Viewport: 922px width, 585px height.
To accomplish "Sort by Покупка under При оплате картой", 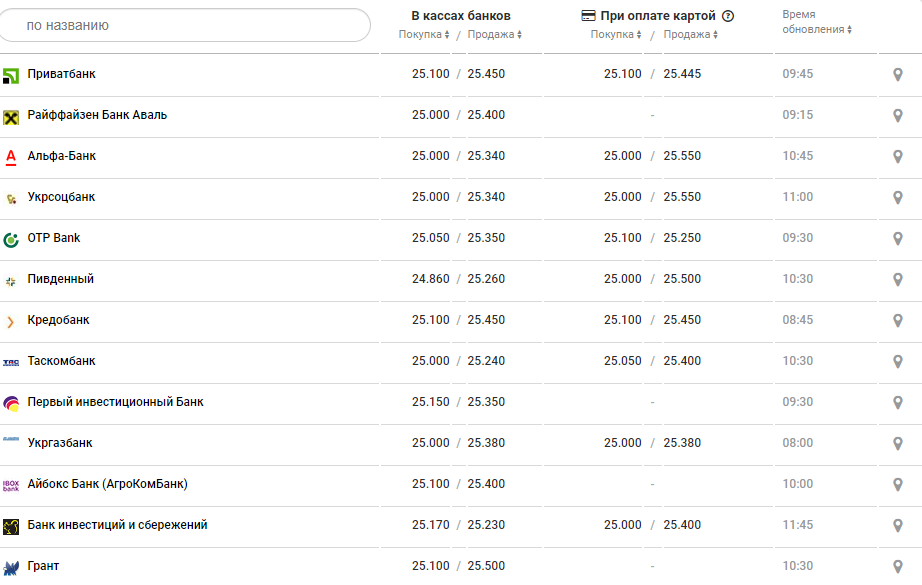I will [616, 35].
